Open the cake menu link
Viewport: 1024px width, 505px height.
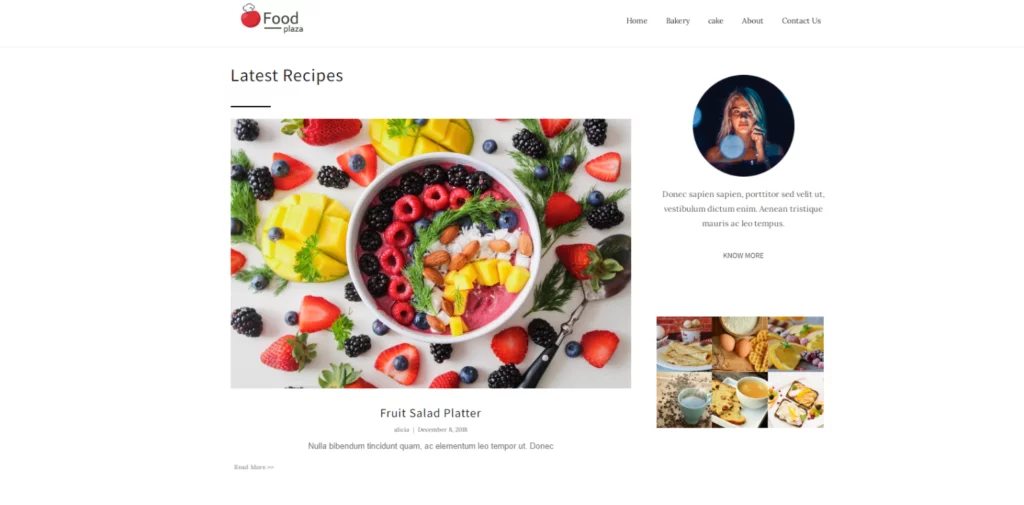tap(716, 21)
